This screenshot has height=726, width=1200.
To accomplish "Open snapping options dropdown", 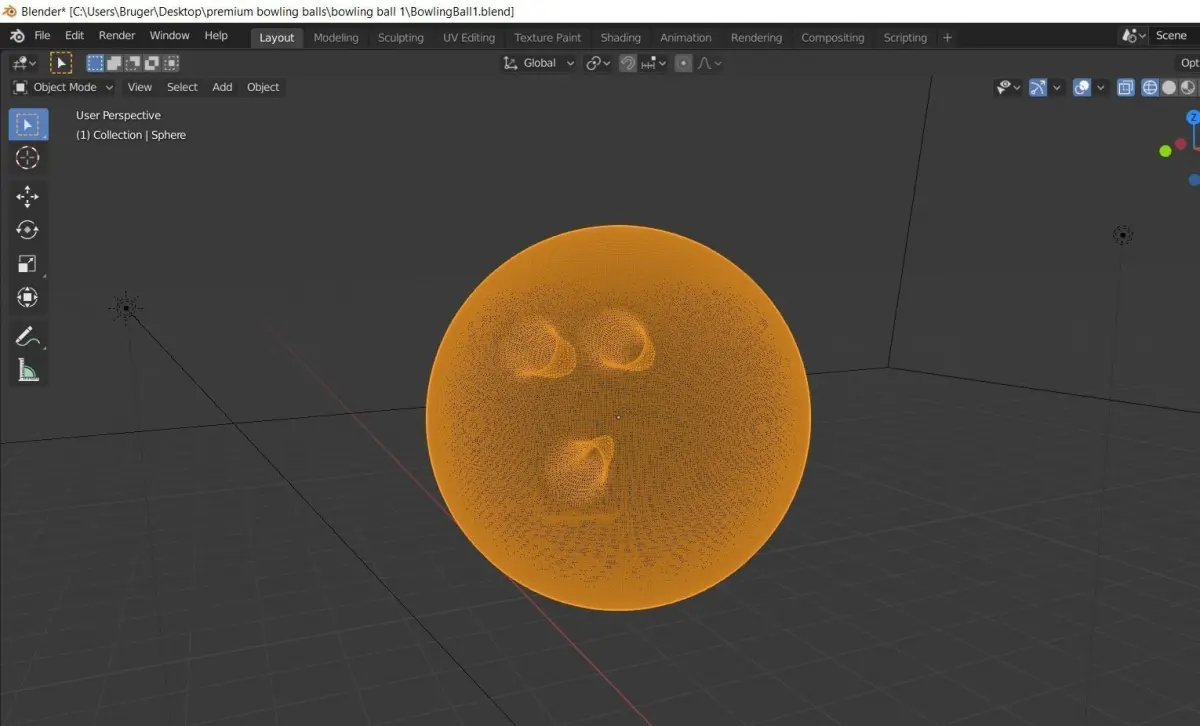I will pos(654,63).
